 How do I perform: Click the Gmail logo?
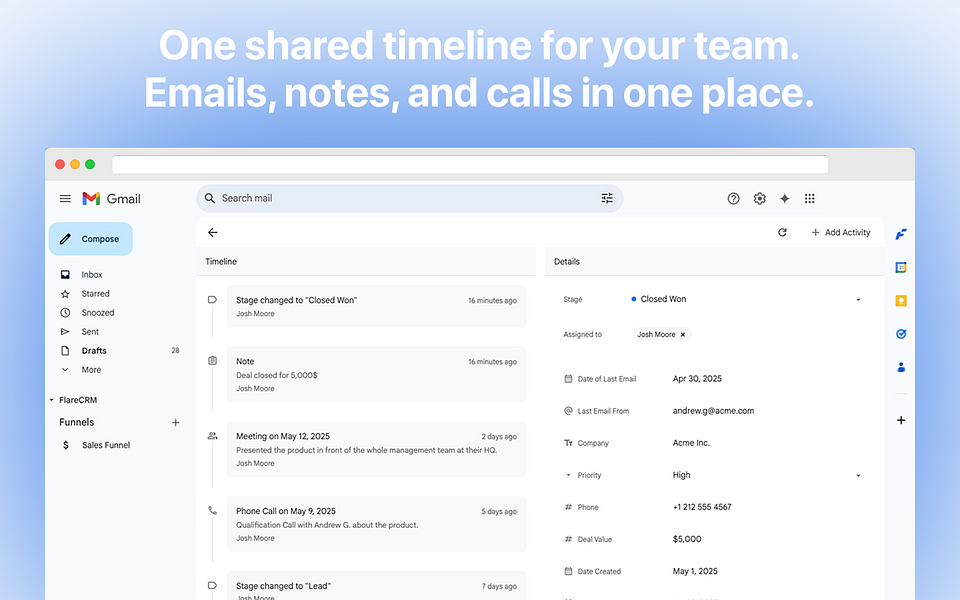111,198
